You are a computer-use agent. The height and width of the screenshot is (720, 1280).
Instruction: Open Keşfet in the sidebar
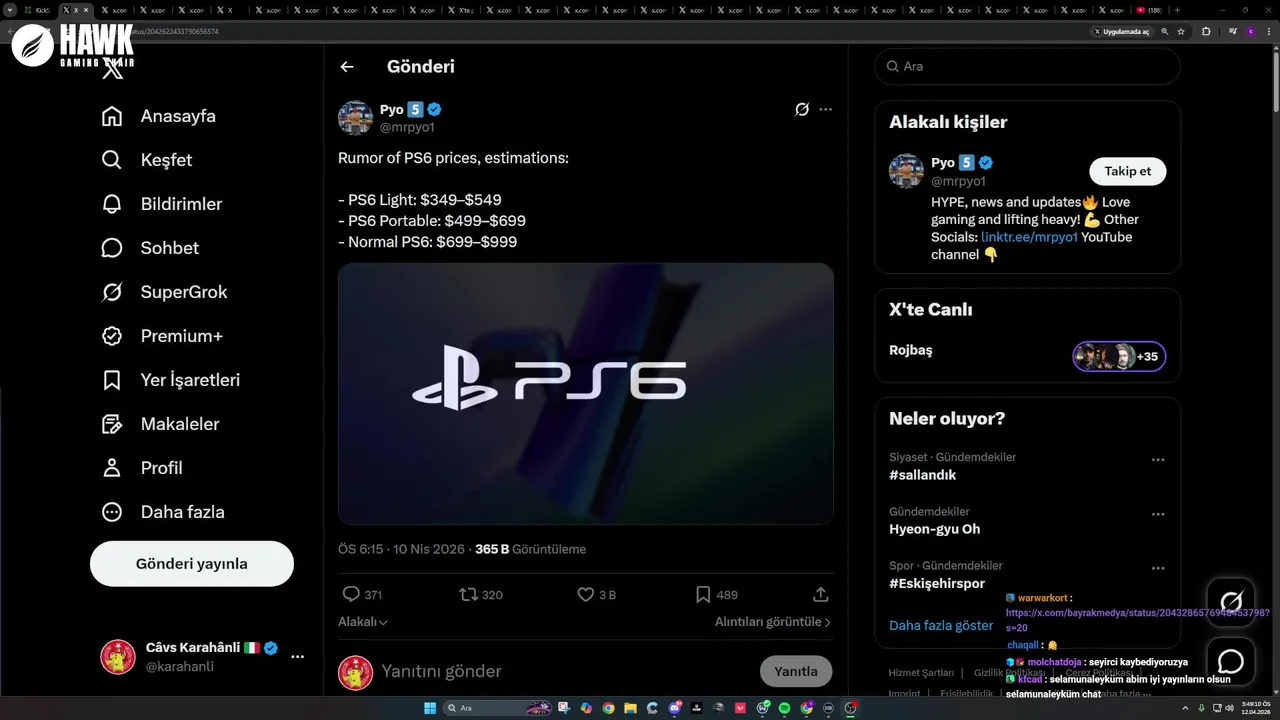(x=147, y=160)
